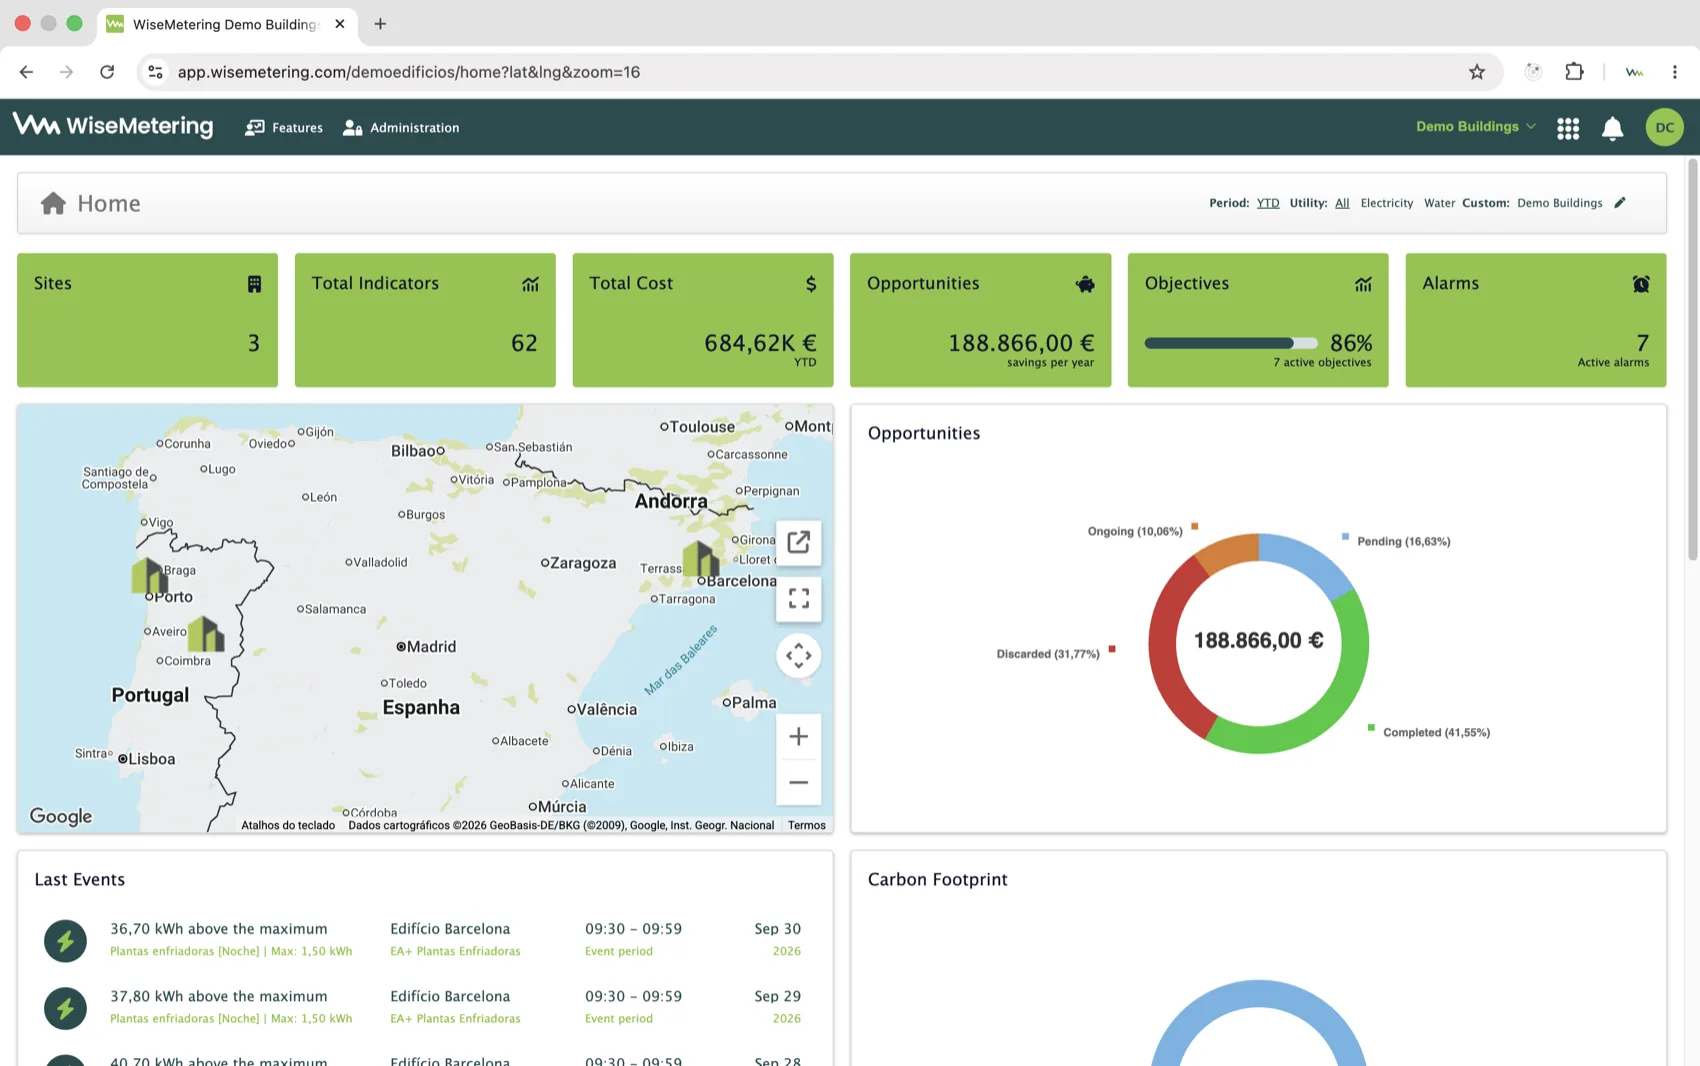This screenshot has width=1700, height=1066.
Task: View site information icon in address bar
Action: pyautogui.click(x=155, y=72)
